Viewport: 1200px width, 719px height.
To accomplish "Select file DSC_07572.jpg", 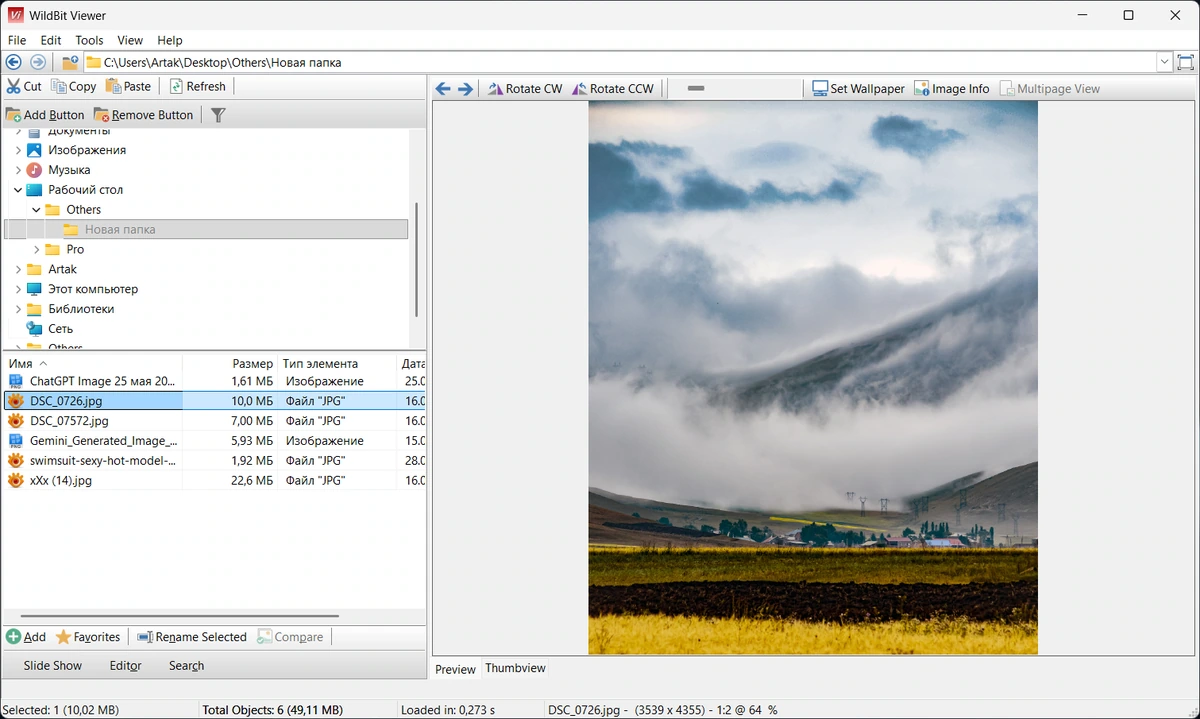I will click(69, 421).
